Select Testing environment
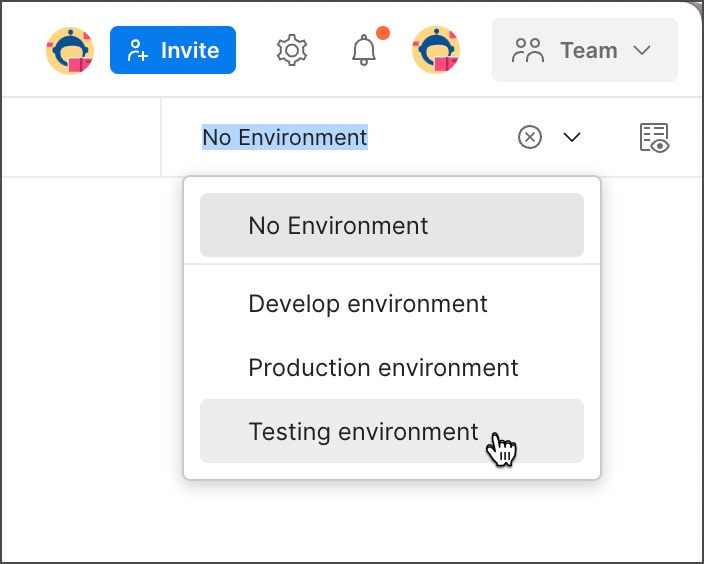This screenshot has width=704, height=564. pos(392,431)
